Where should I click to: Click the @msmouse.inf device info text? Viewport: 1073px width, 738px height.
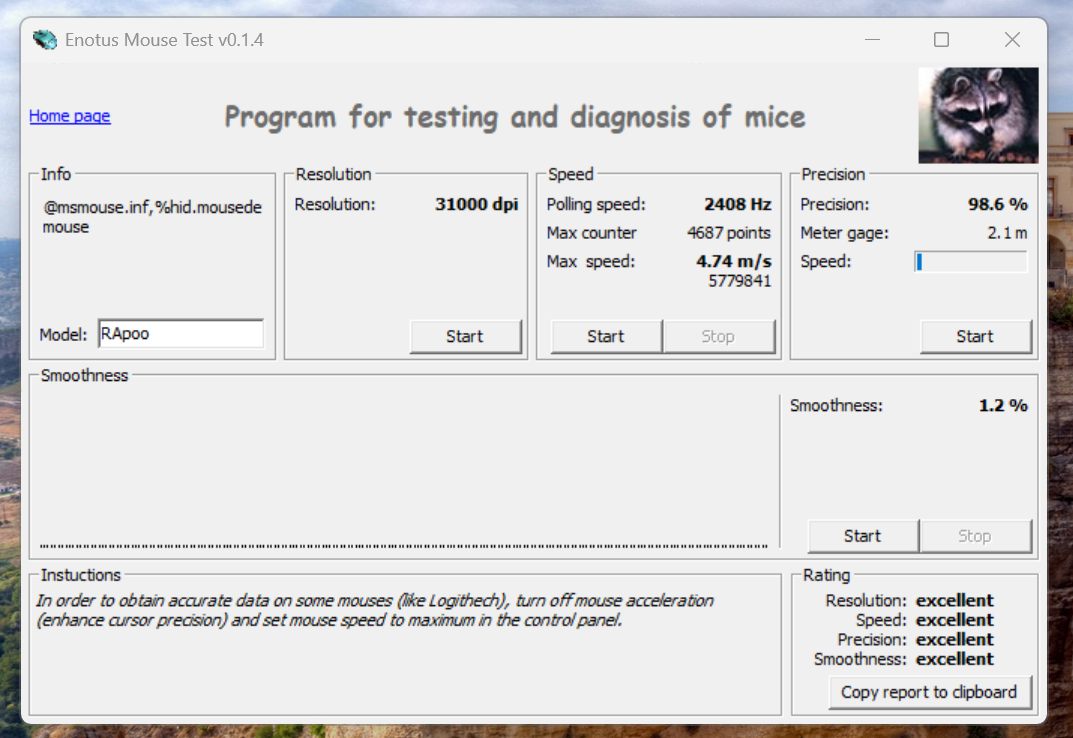coord(152,216)
